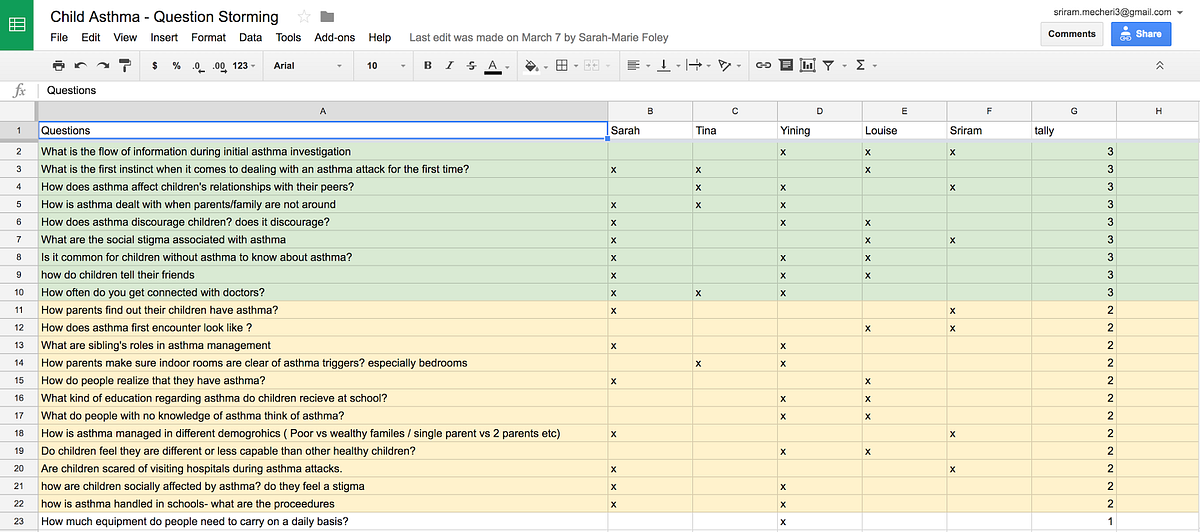Open the Format menu
Screen dimensions: 1200x532
[208, 37]
